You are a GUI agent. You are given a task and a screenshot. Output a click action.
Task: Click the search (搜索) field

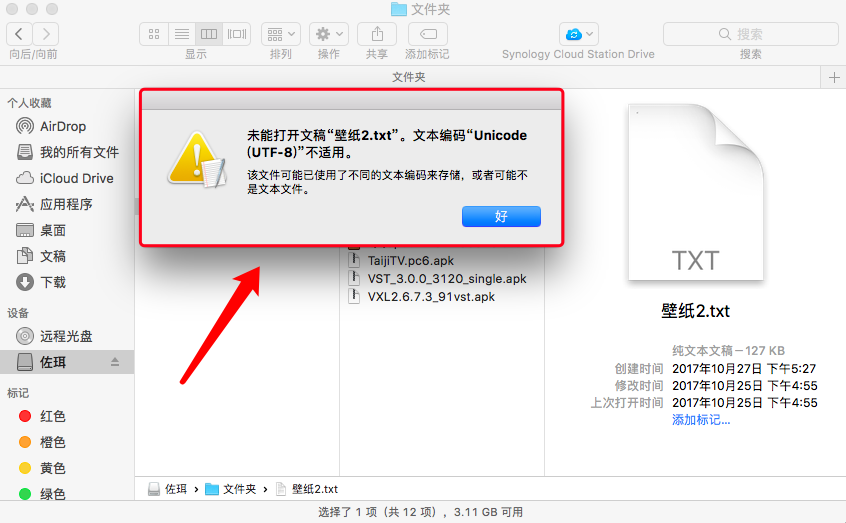[x=751, y=35]
